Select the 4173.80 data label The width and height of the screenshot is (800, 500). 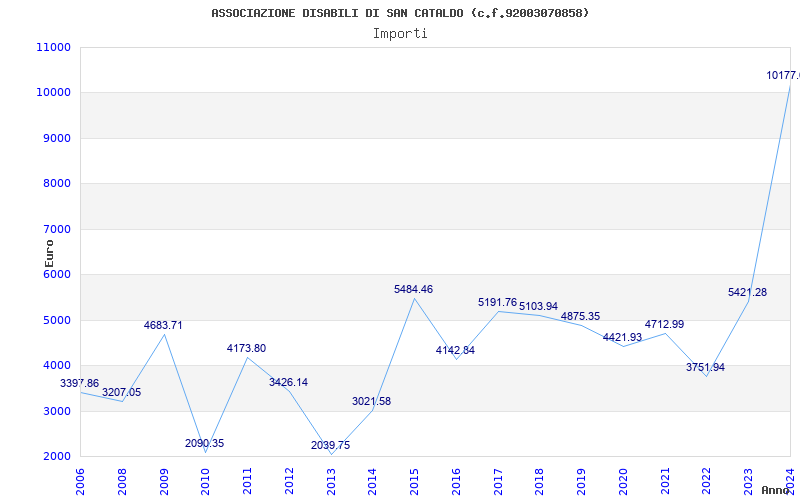click(246, 348)
